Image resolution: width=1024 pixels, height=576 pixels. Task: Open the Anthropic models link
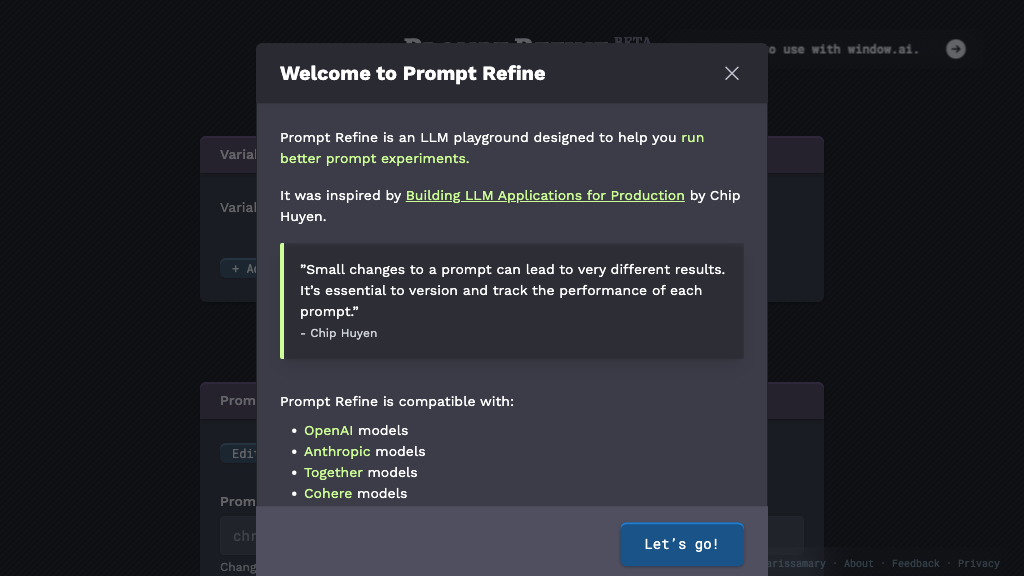(x=337, y=451)
